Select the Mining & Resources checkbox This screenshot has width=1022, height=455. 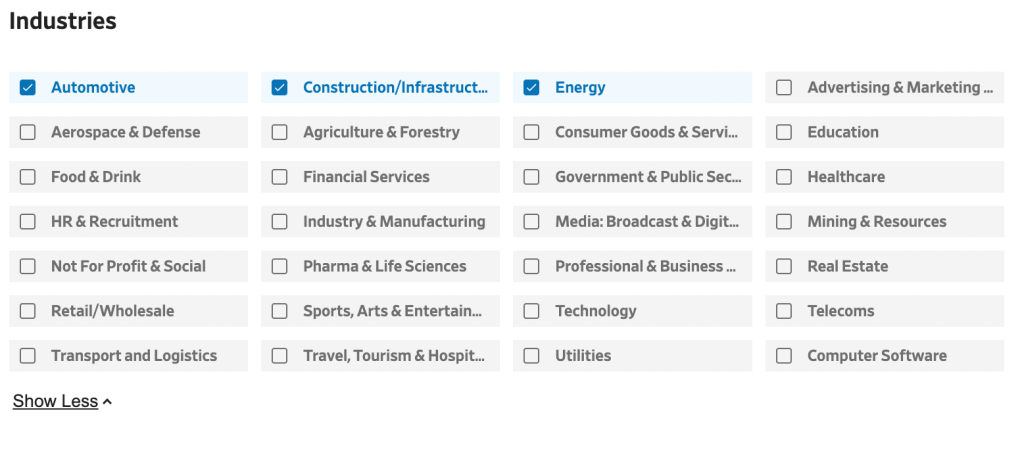785,222
